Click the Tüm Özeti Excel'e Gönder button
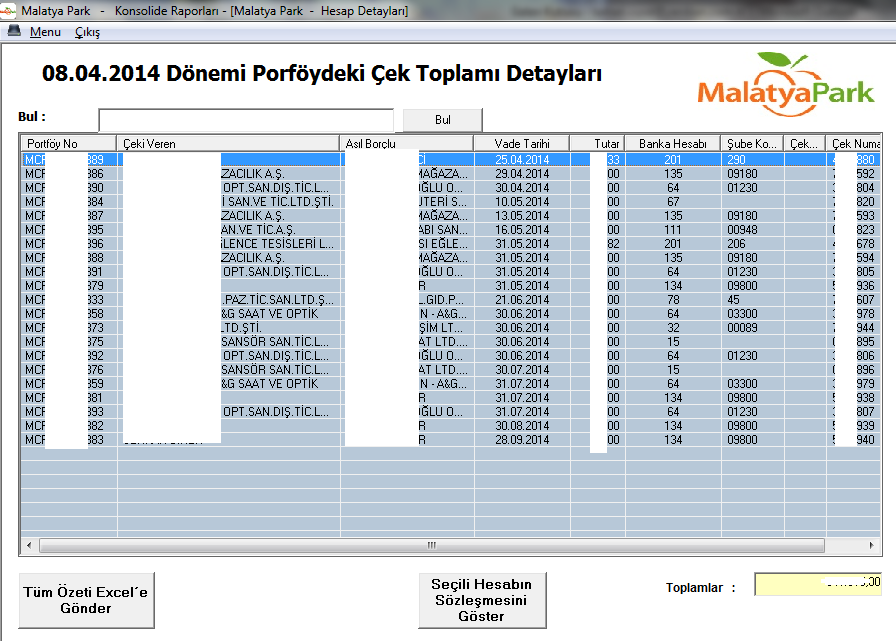Image resolution: width=896 pixels, height=641 pixels. click(x=86, y=600)
